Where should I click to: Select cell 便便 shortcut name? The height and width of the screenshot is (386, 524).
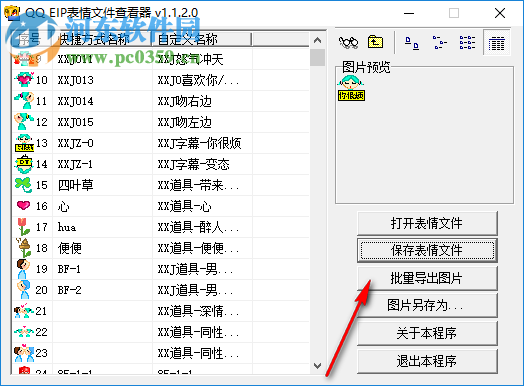click(70, 248)
